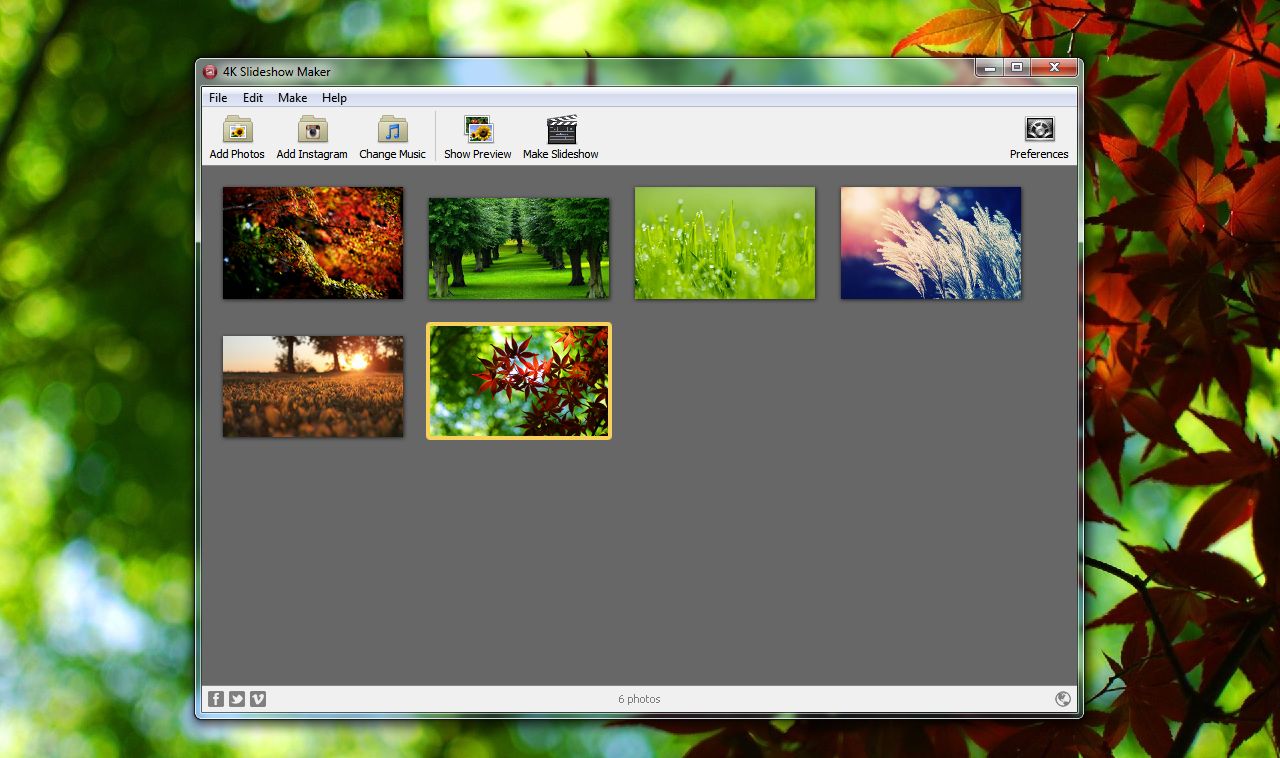Select the Add Instagram import tool

[311, 136]
